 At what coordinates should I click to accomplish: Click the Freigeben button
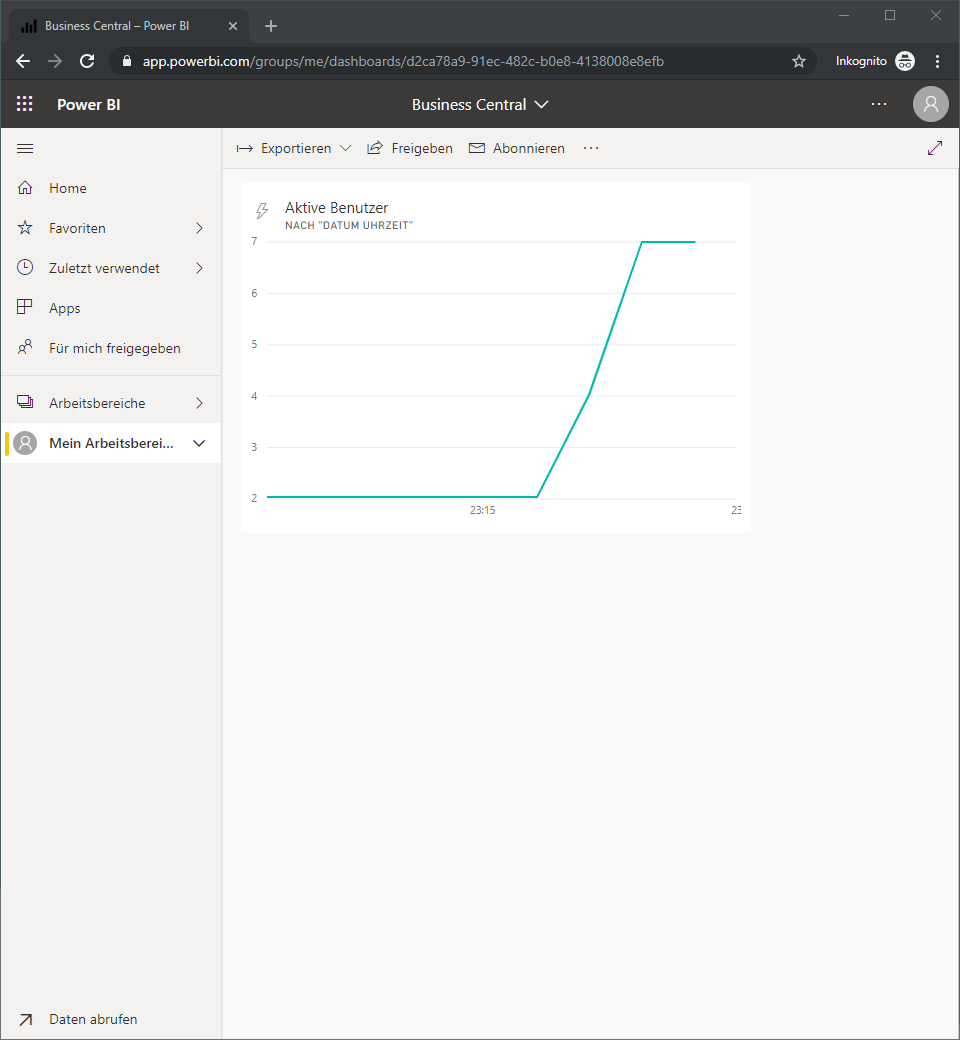(410, 149)
